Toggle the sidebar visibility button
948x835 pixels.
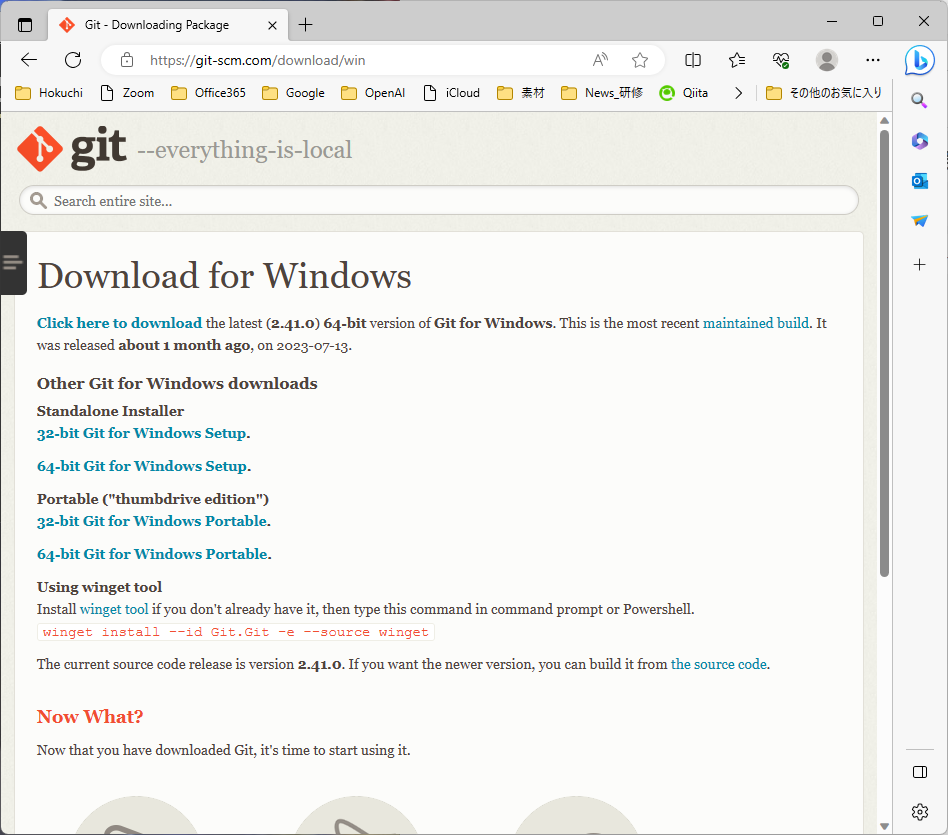[920, 772]
